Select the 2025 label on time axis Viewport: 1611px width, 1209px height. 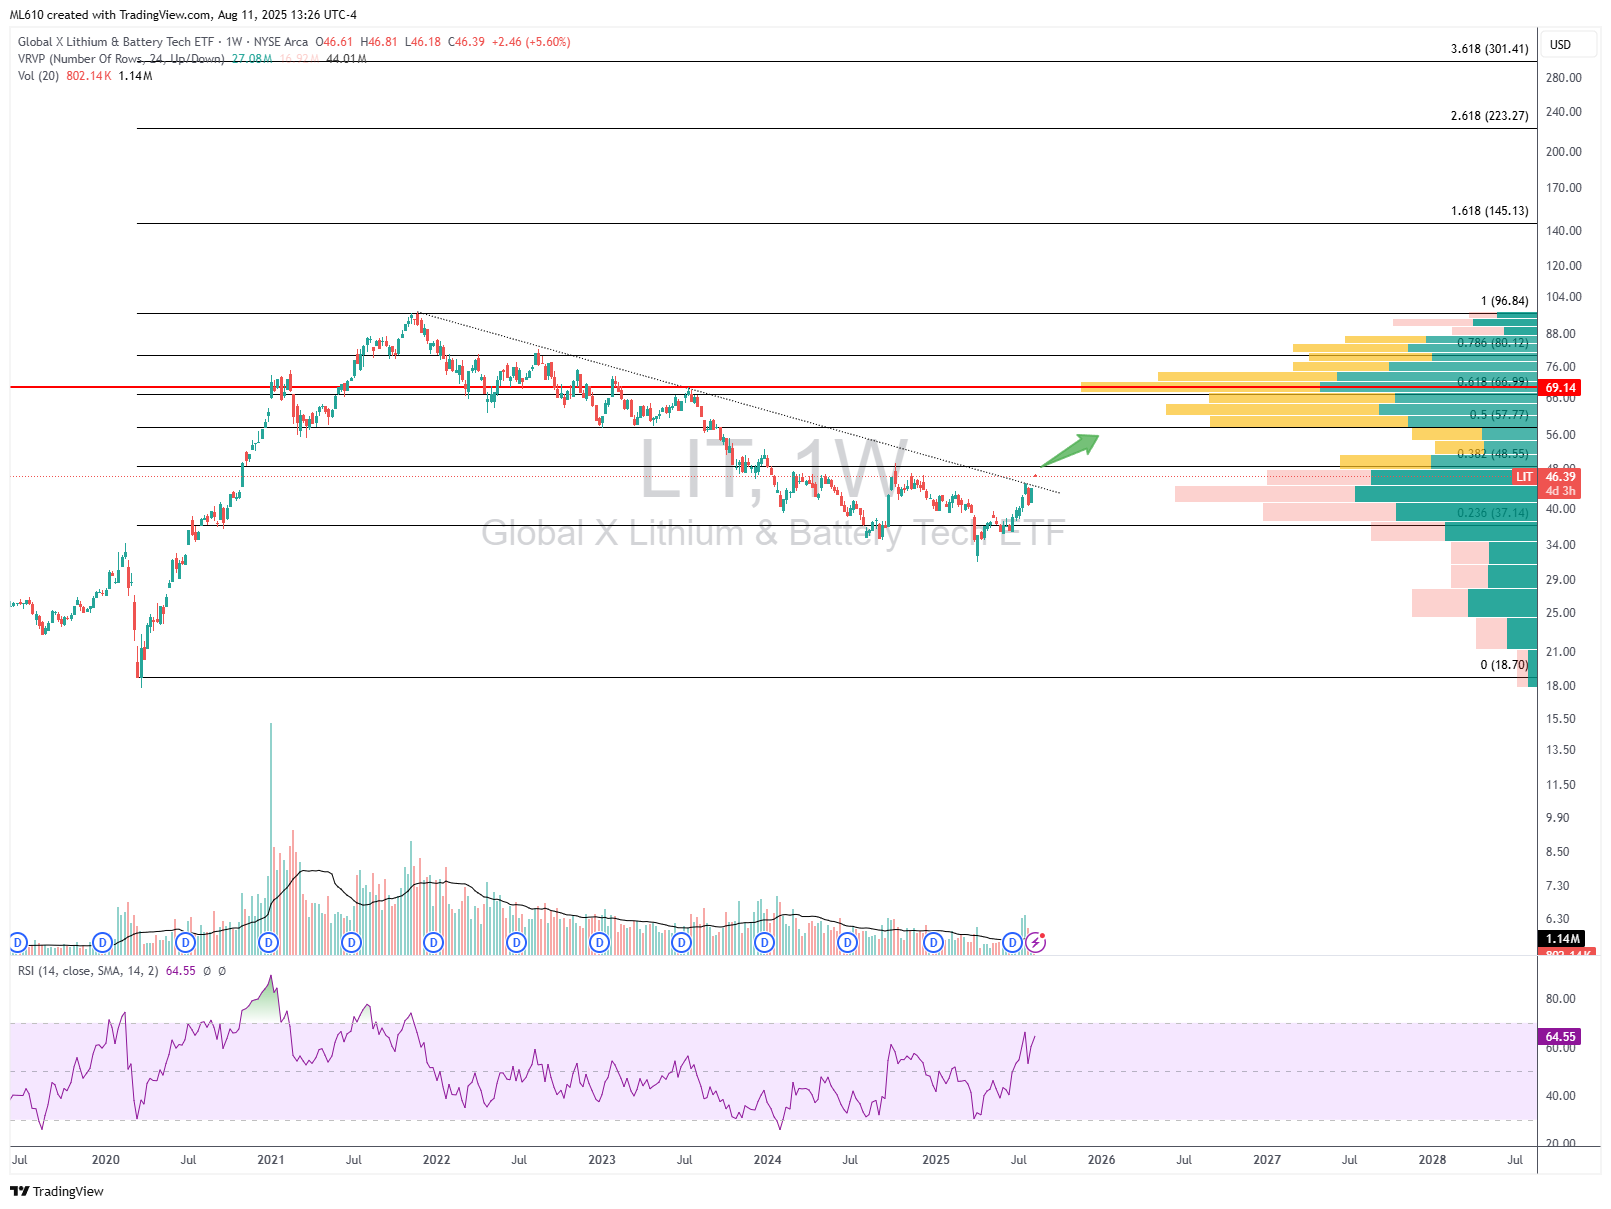pos(936,1160)
